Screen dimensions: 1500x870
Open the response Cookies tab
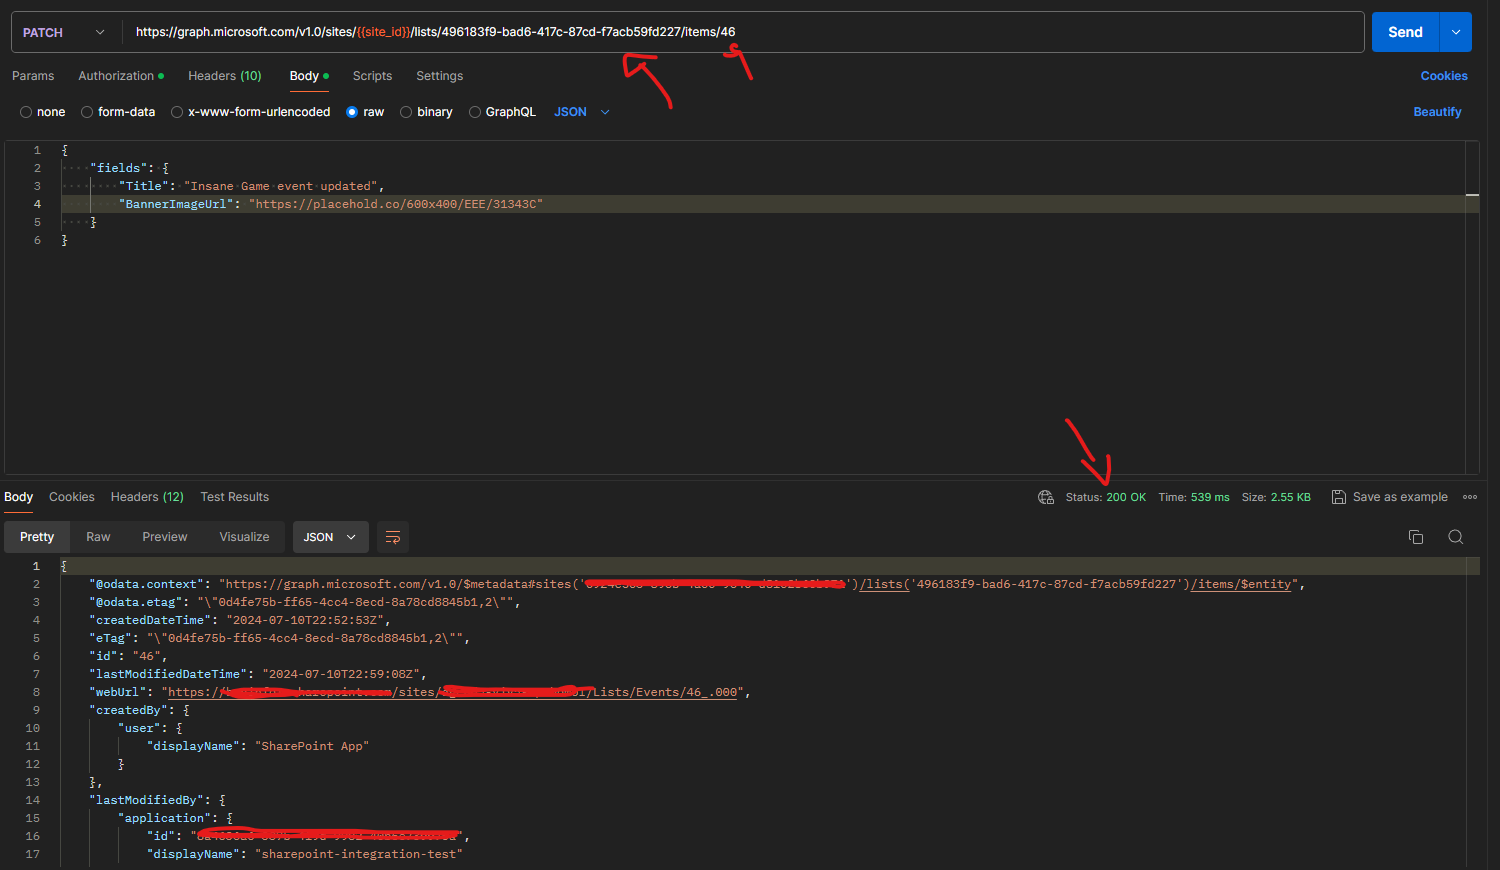72,497
